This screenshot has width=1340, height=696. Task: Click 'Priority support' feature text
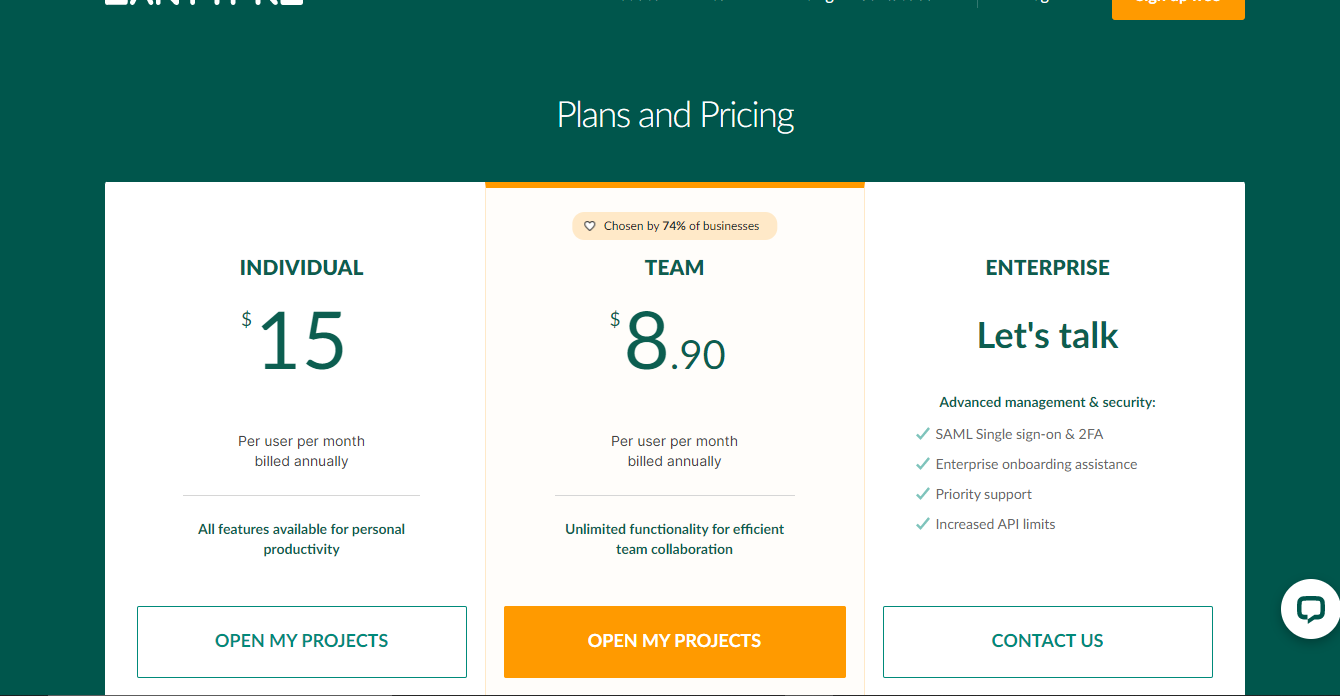point(983,494)
